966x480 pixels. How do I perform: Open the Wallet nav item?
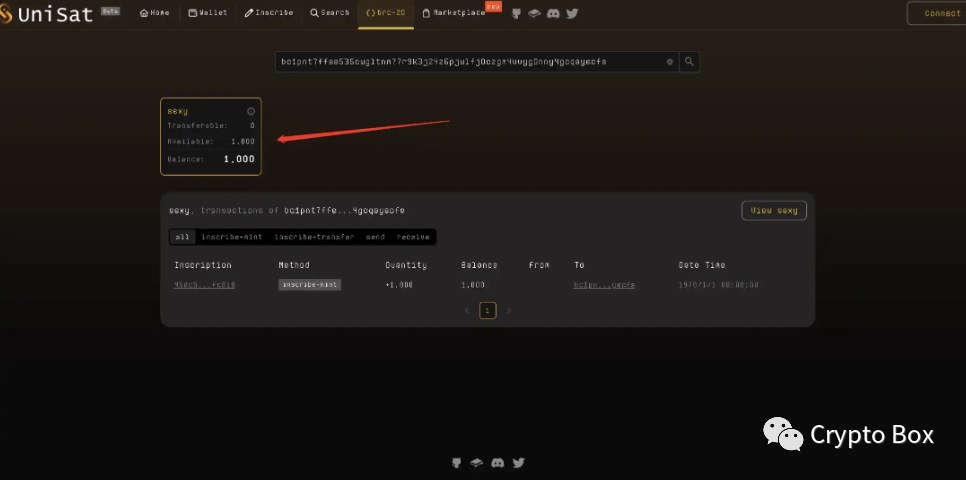click(x=208, y=13)
